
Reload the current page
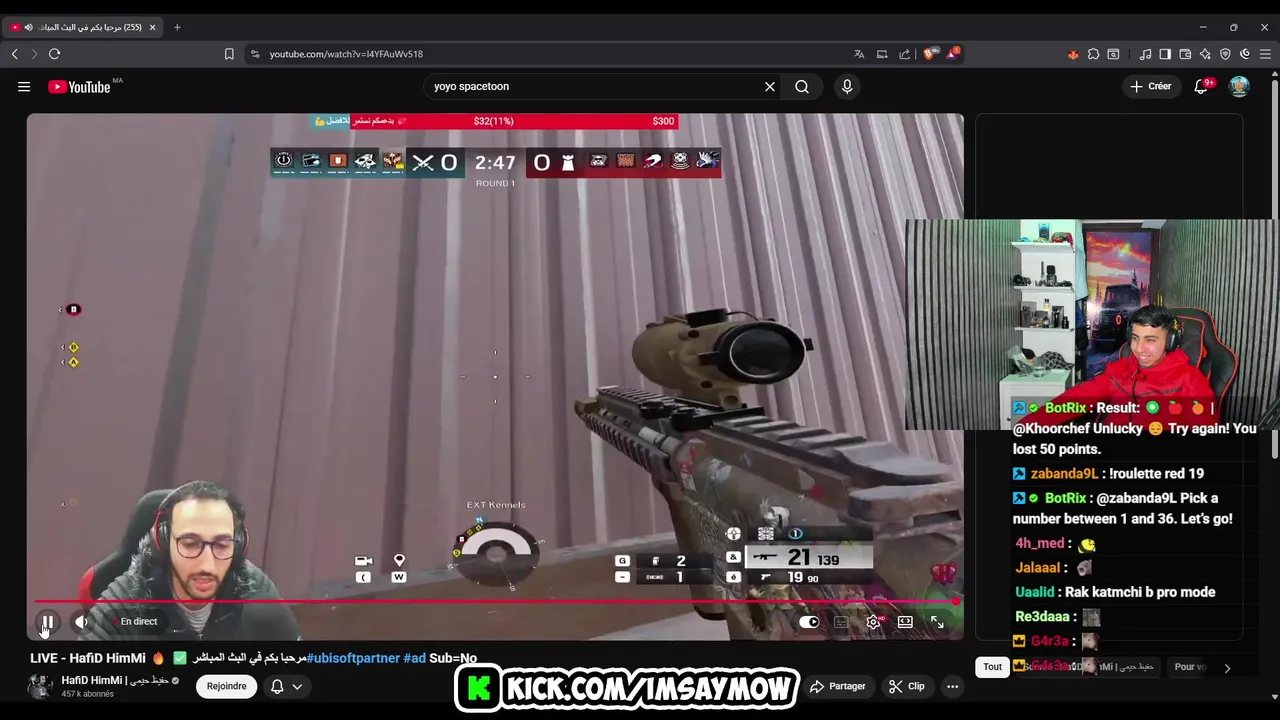[x=55, y=54]
